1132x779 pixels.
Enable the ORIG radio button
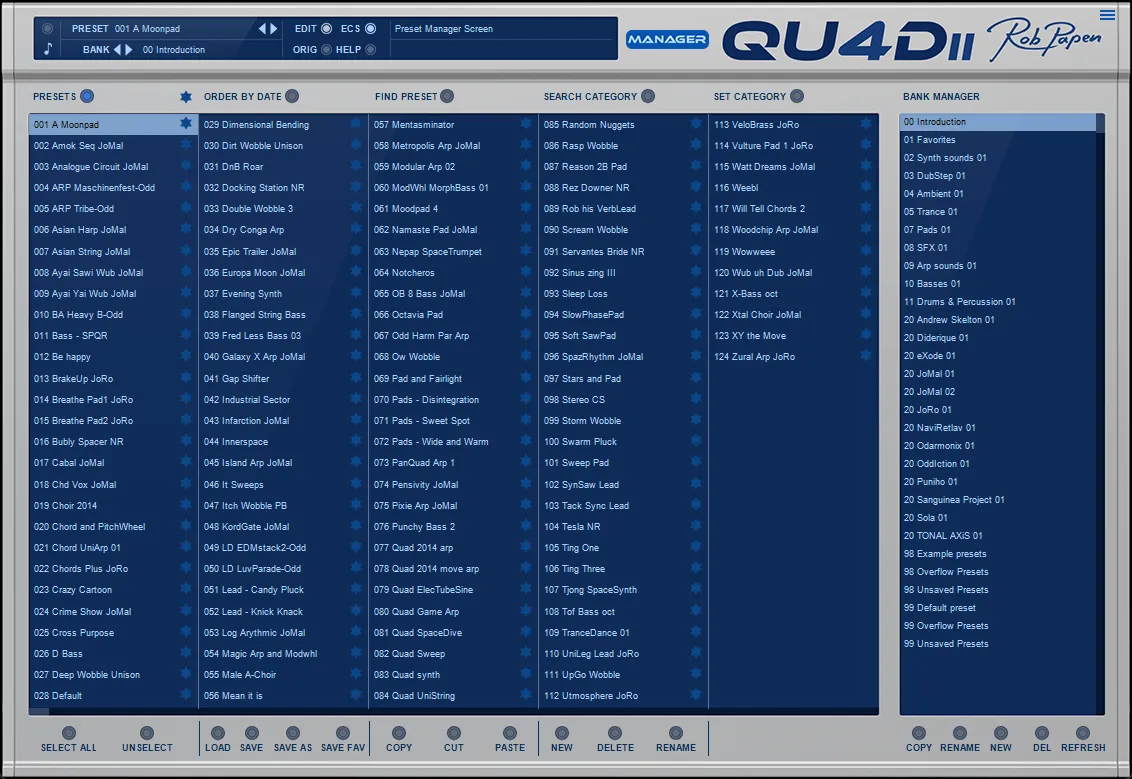[x=326, y=50]
